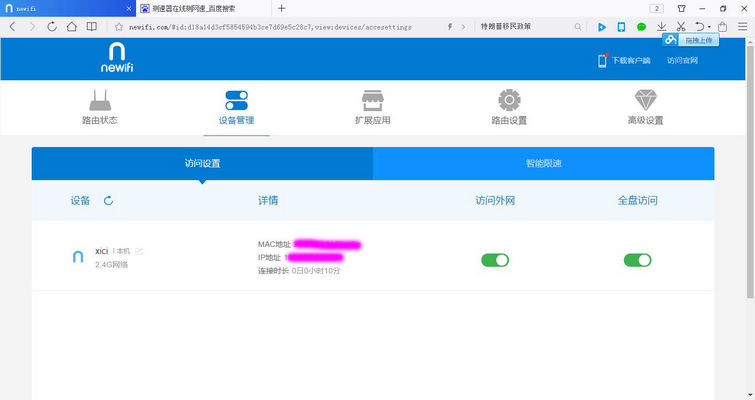Open a new browser tab
Image resolution: width=755 pixels, height=400 pixels.
[282, 8]
